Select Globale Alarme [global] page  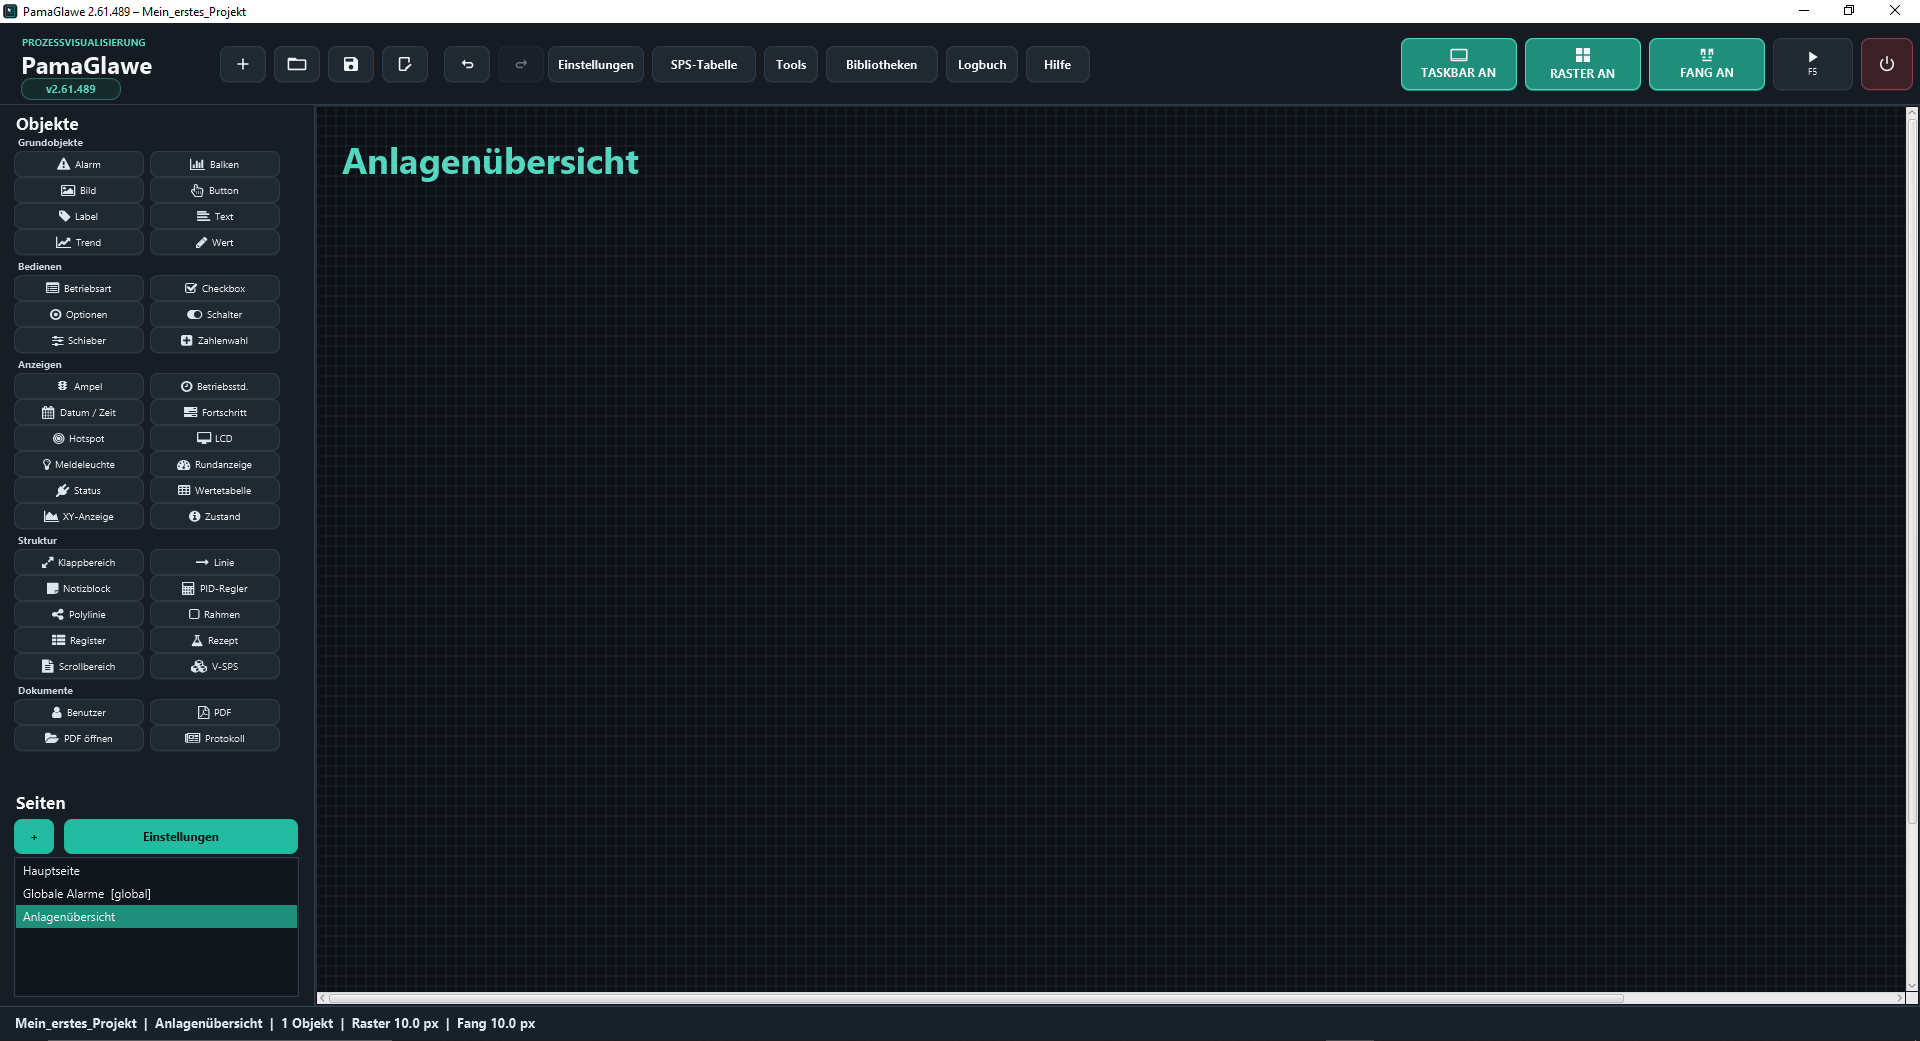coord(156,894)
